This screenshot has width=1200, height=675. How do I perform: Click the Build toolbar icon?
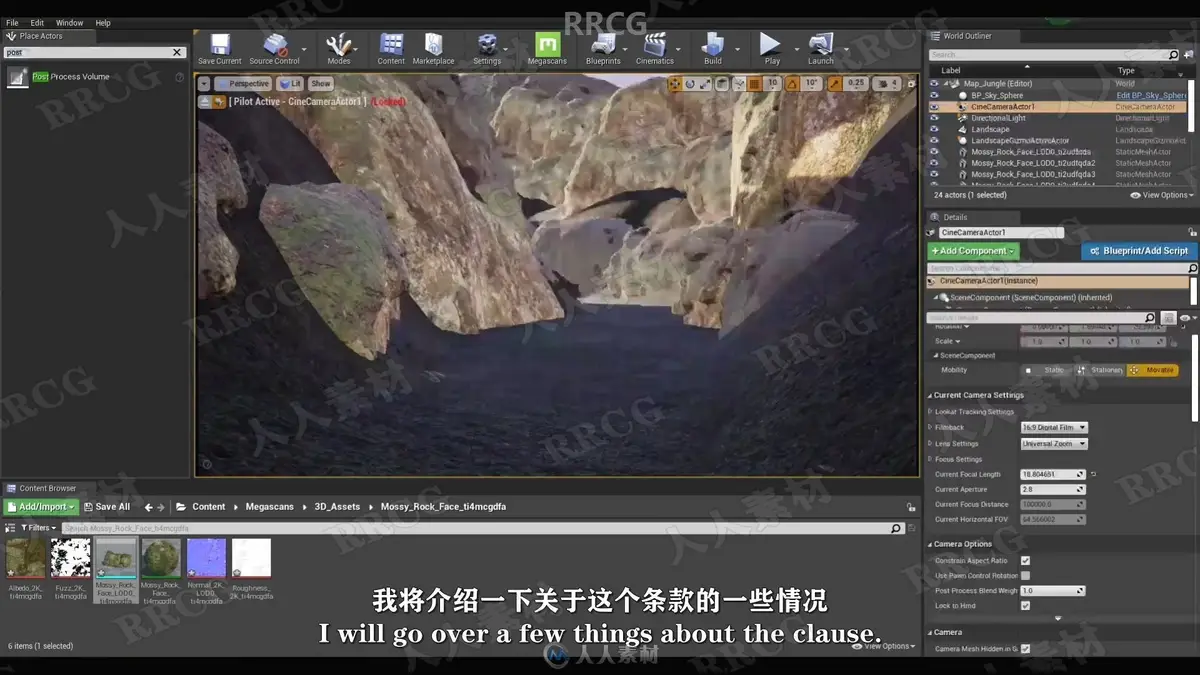(x=713, y=48)
